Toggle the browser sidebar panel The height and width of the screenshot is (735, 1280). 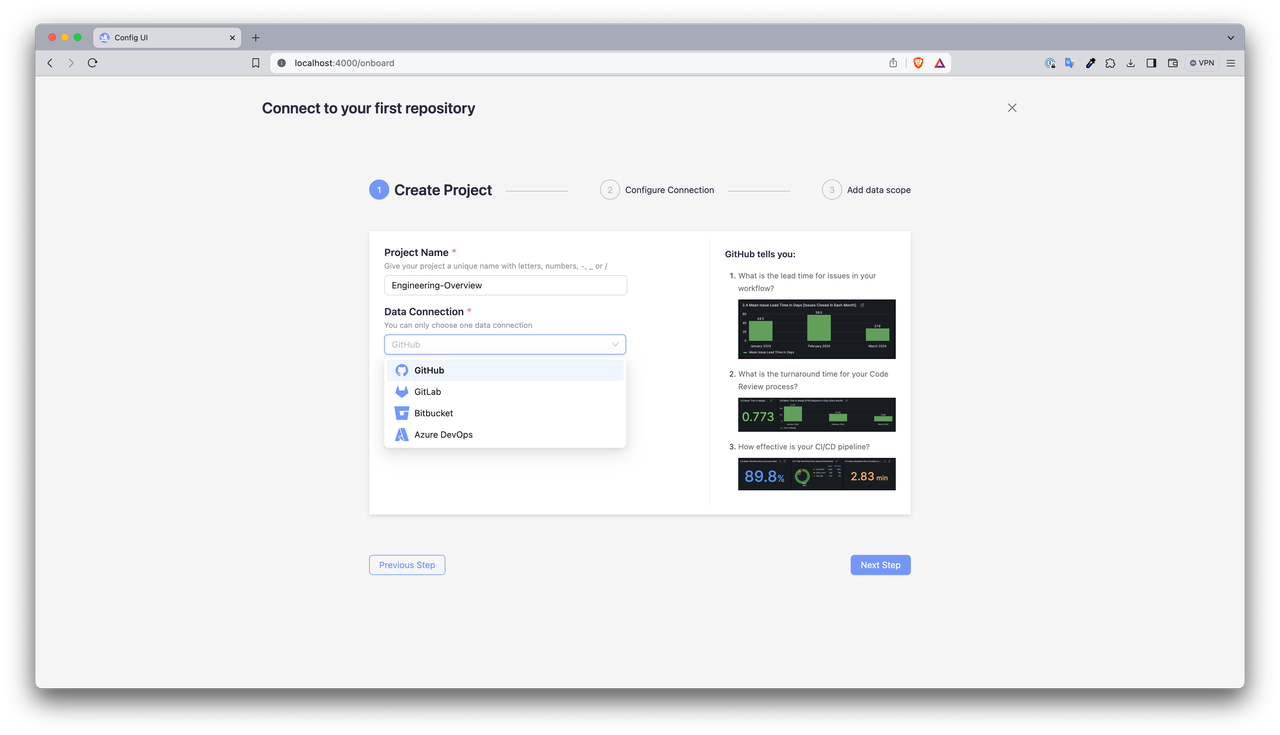click(x=1151, y=63)
